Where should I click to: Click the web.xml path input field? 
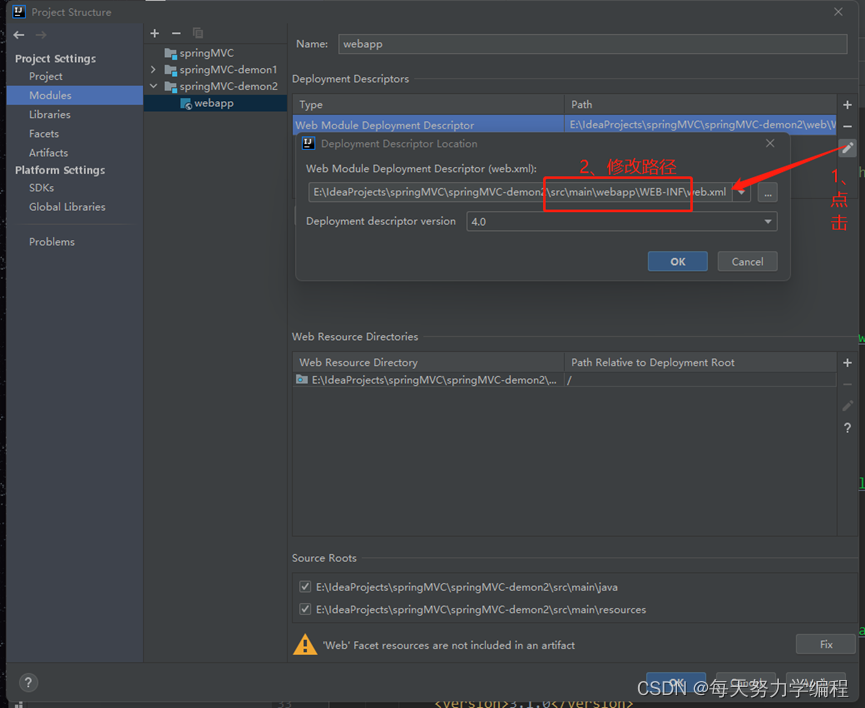pos(520,193)
